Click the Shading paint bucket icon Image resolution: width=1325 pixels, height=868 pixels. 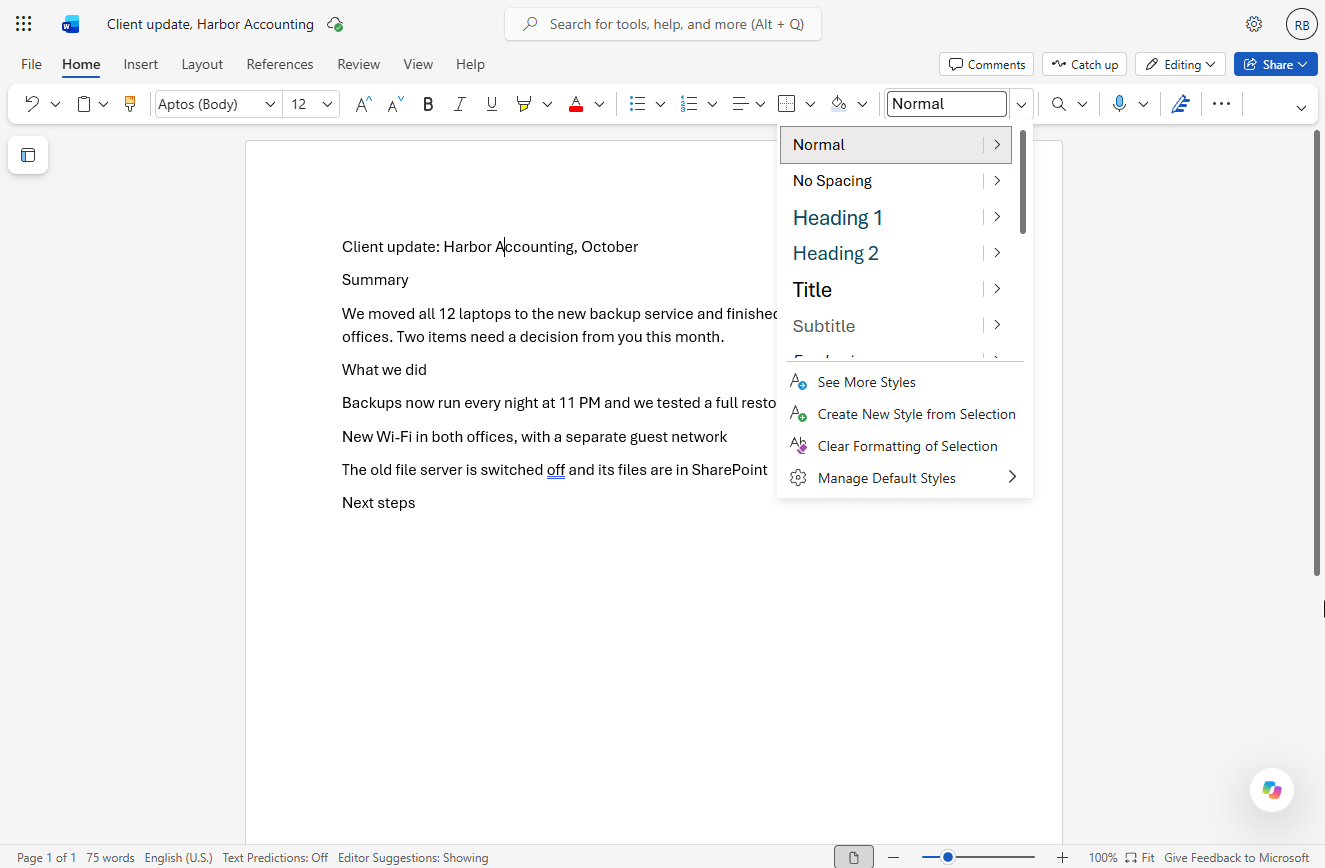(x=839, y=104)
